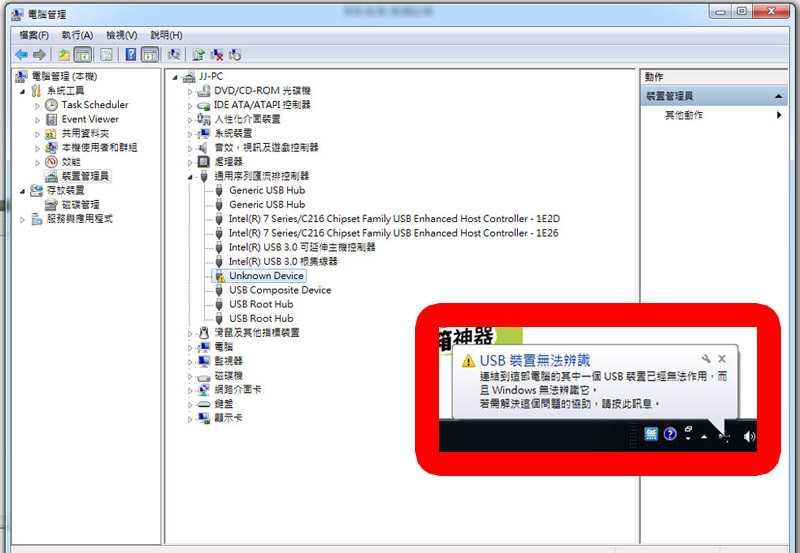The image size is (800, 553).
Task: Click the 監視器 monitor icon
Action: point(204,361)
